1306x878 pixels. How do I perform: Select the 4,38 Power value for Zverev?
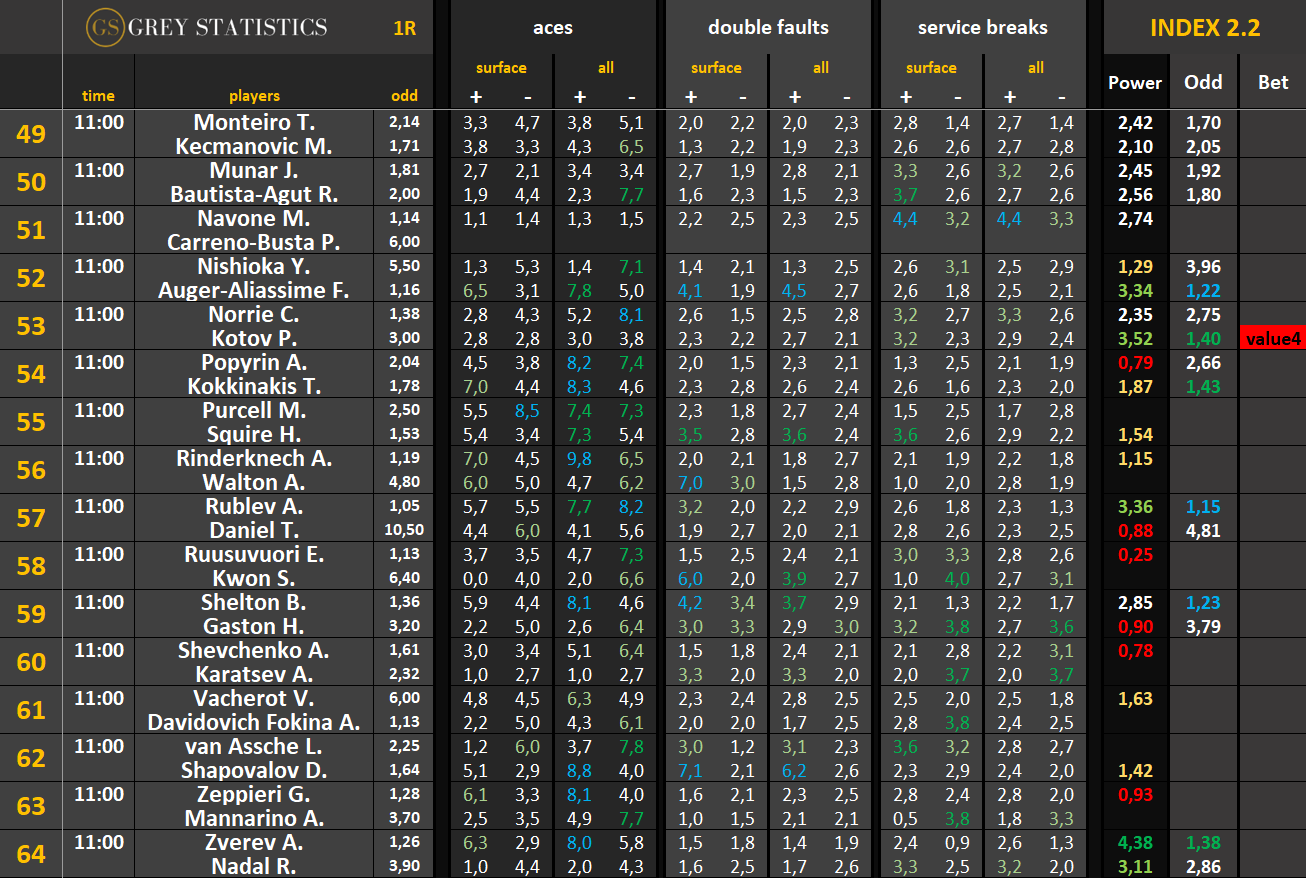tap(1135, 842)
